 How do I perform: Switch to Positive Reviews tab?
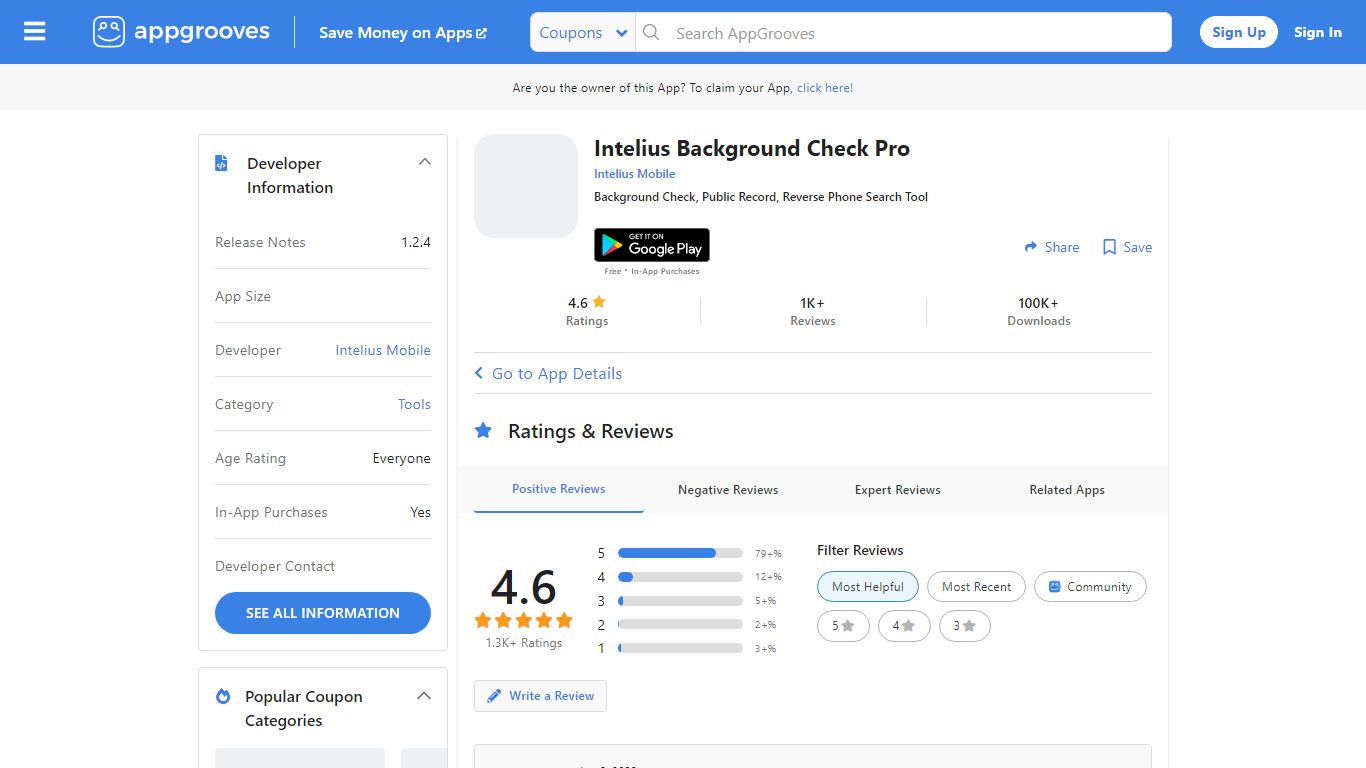click(559, 489)
